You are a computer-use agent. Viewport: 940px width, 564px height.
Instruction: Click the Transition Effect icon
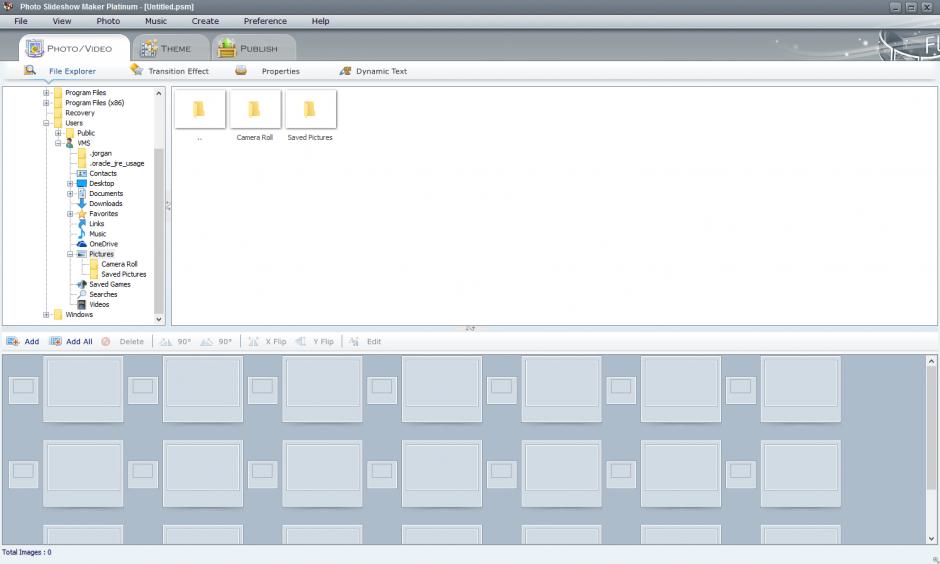tap(136, 71)
